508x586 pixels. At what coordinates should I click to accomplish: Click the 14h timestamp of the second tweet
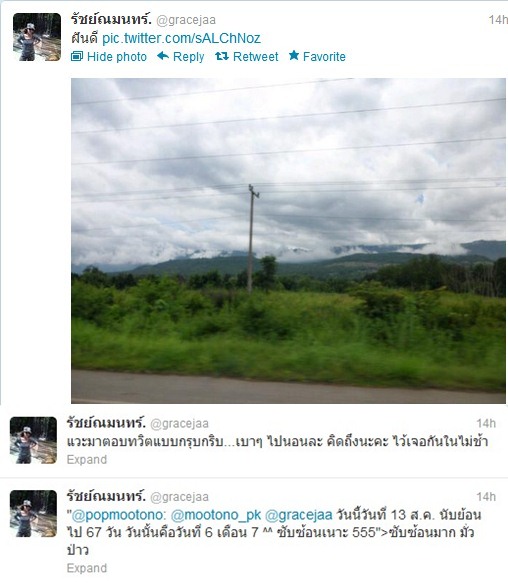486,423
